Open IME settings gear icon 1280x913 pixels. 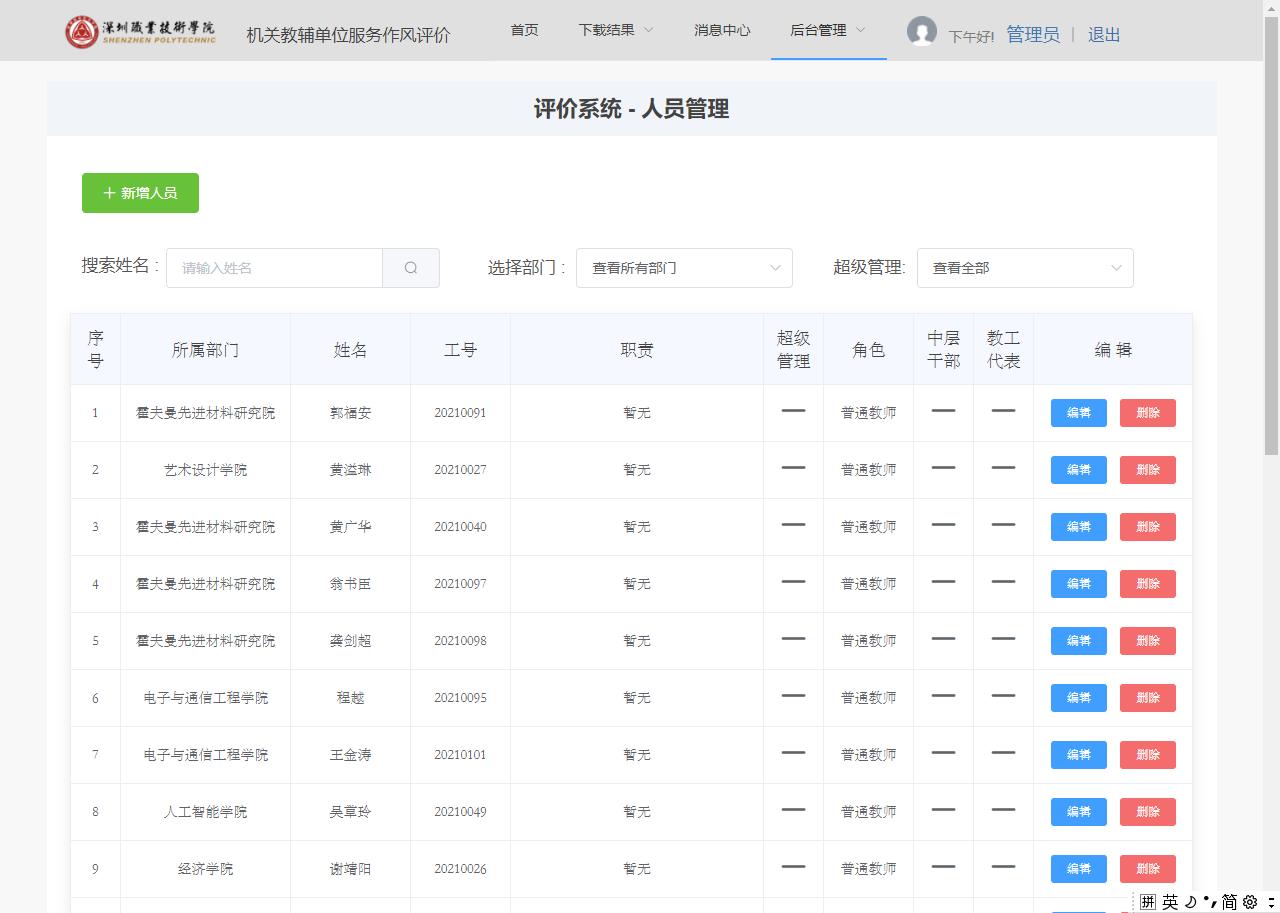1249,902
